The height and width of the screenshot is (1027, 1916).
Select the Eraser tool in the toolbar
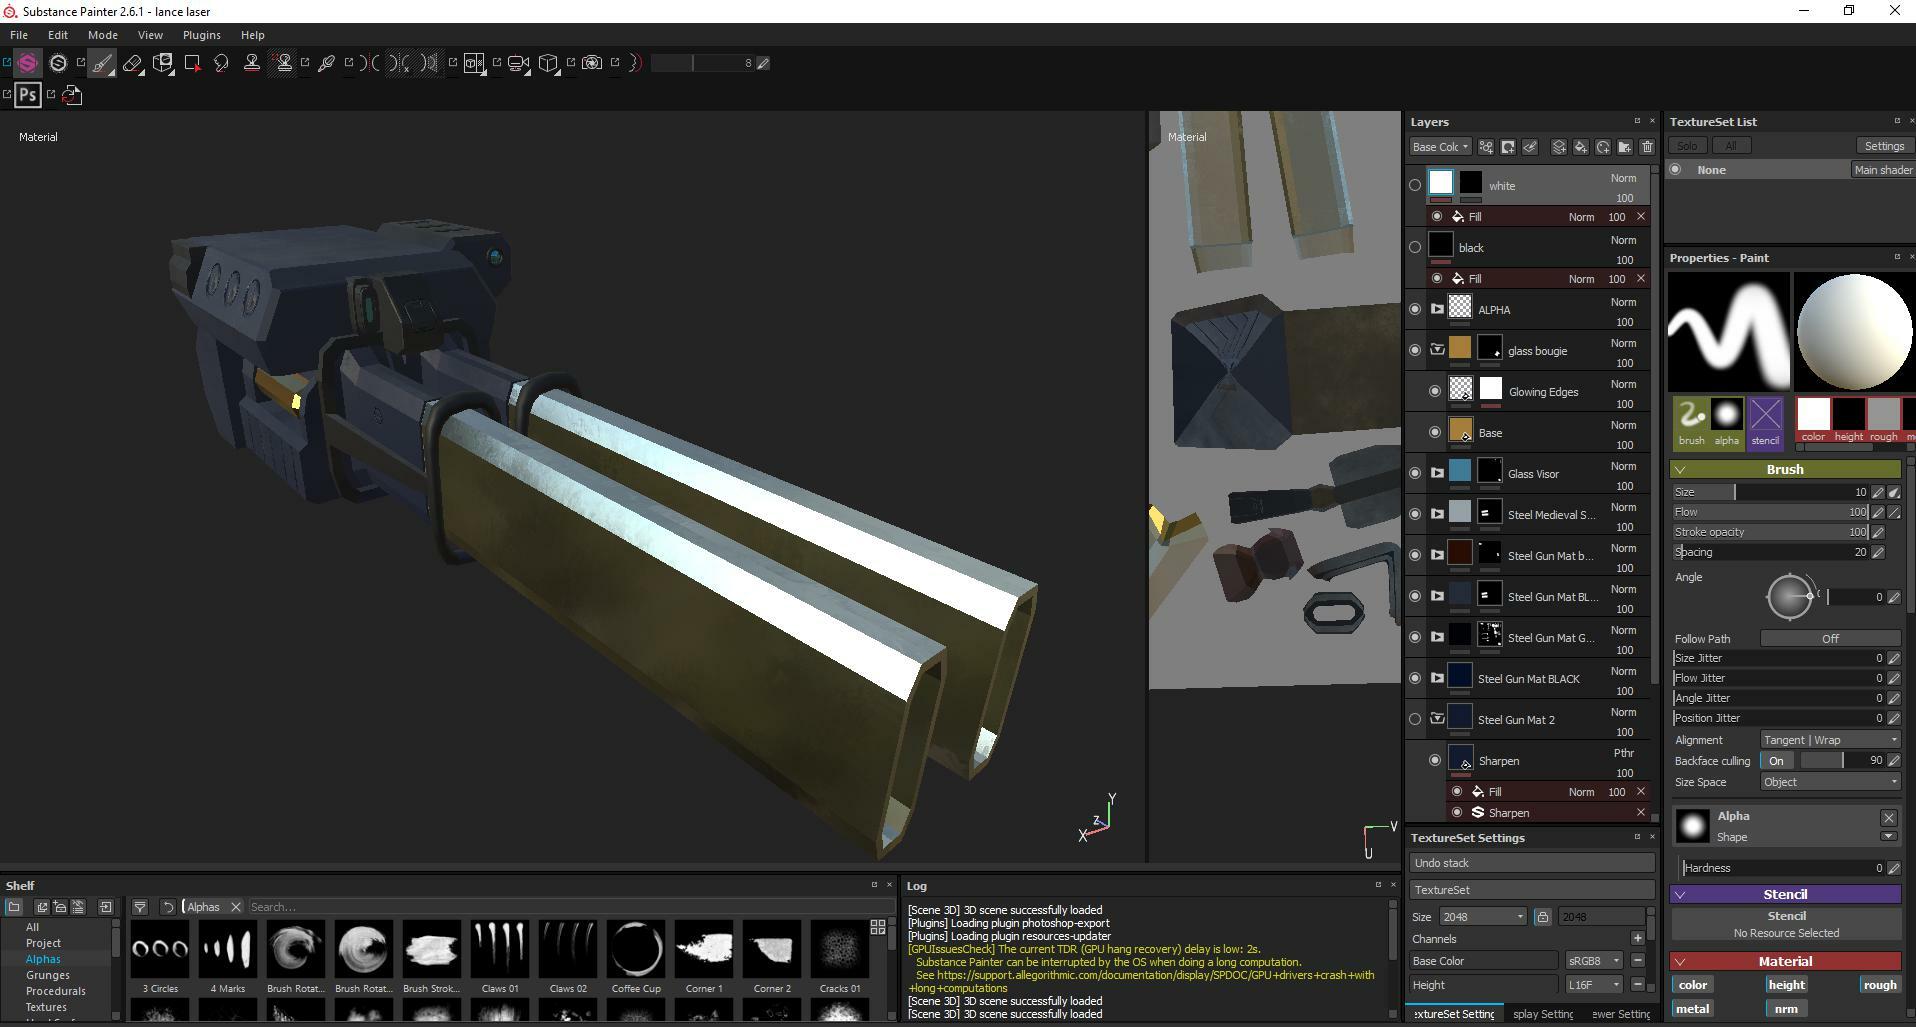[x=132, y=63]
